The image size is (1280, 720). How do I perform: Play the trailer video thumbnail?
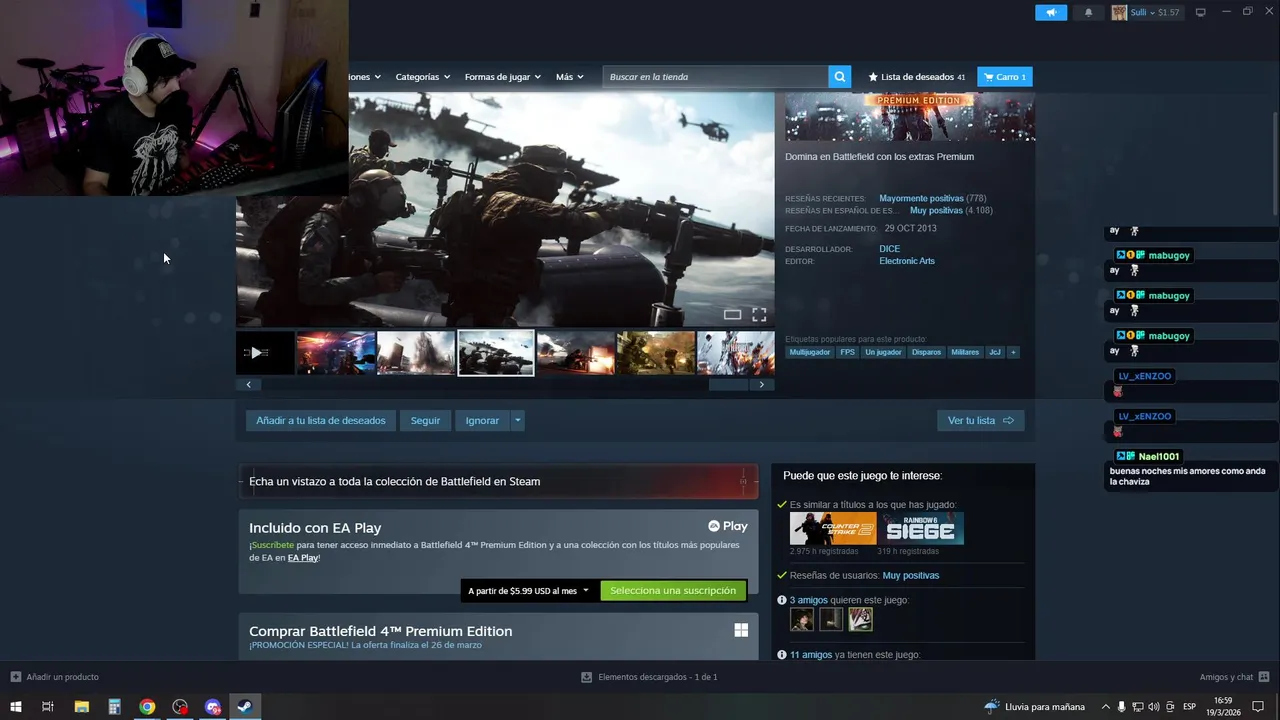[265, 353]
